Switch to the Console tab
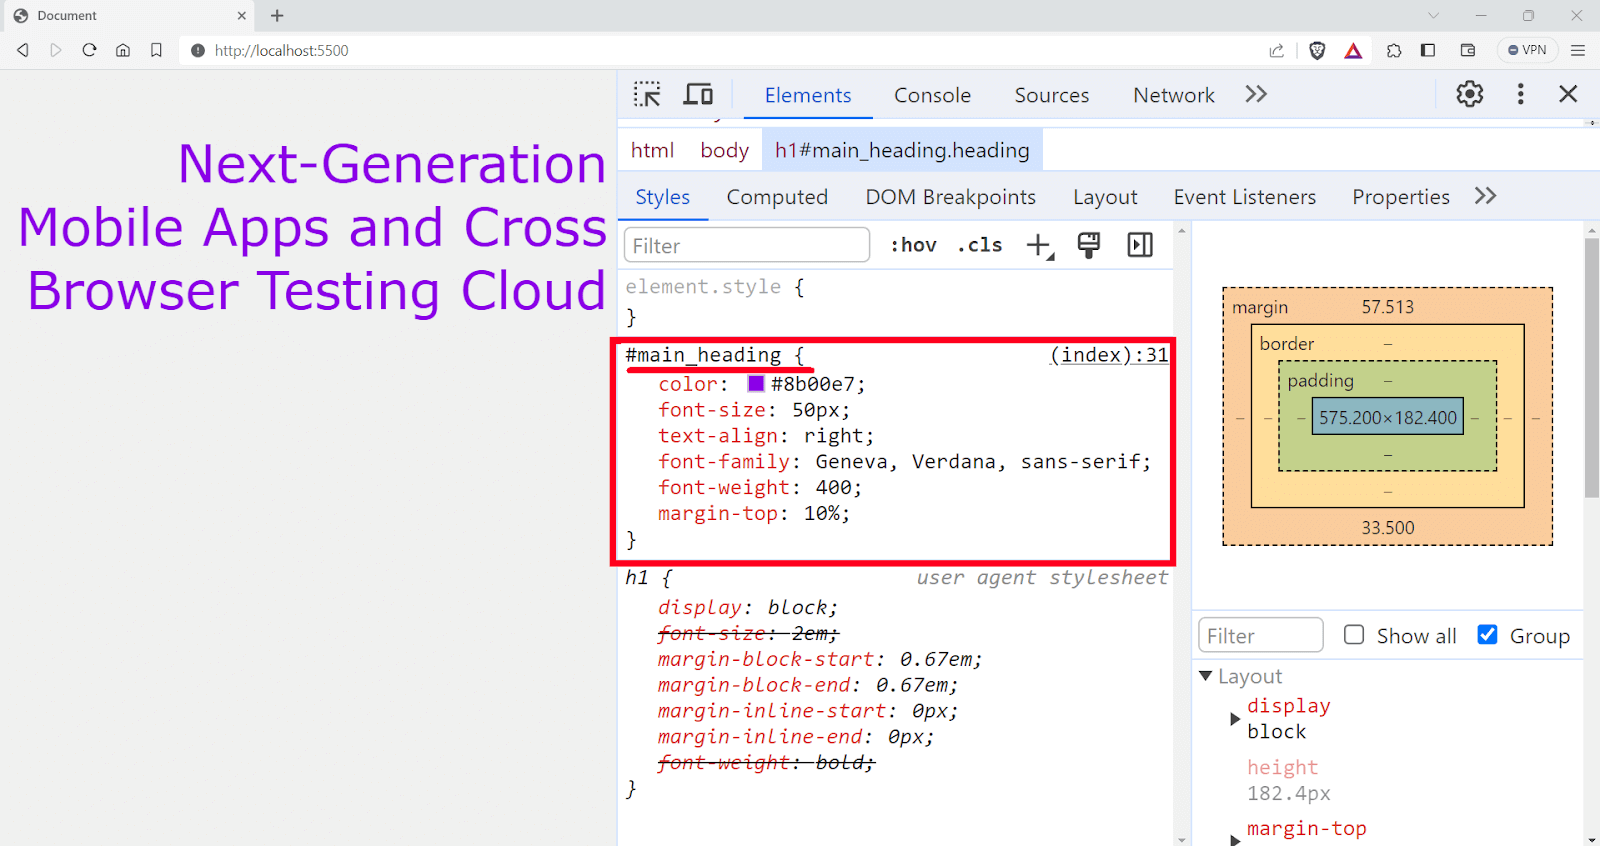Image resolution: width=1600 pixels, height=846 pixels. pos(932,95)
